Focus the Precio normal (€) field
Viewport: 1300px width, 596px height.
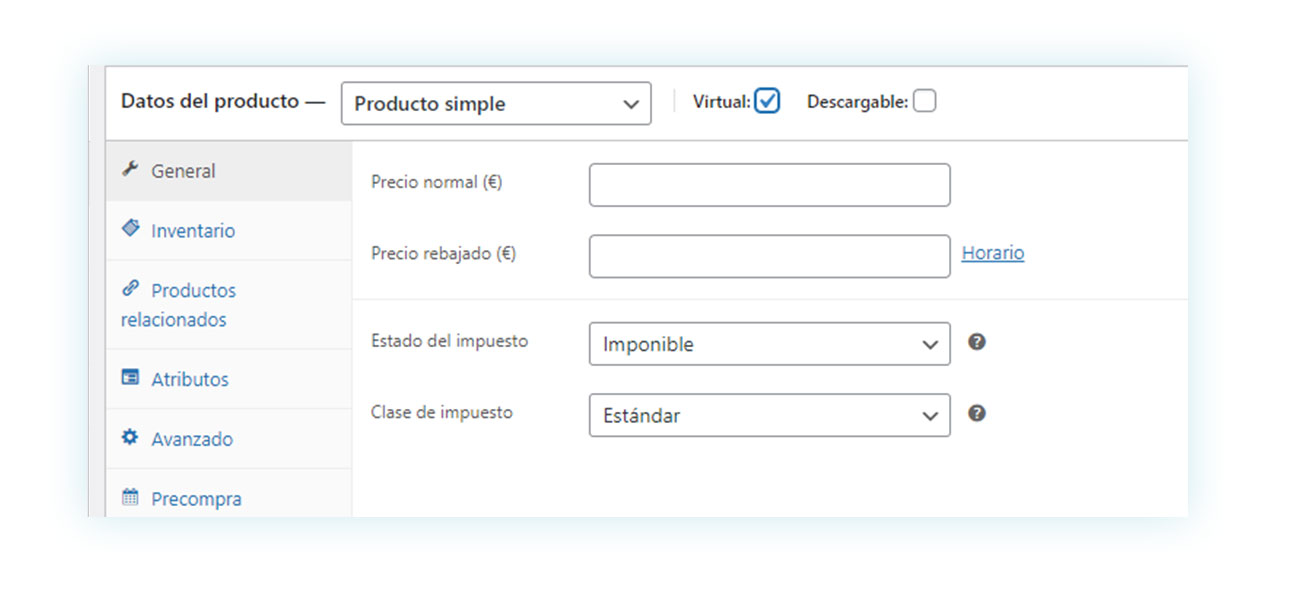click(x=769, y=185)
